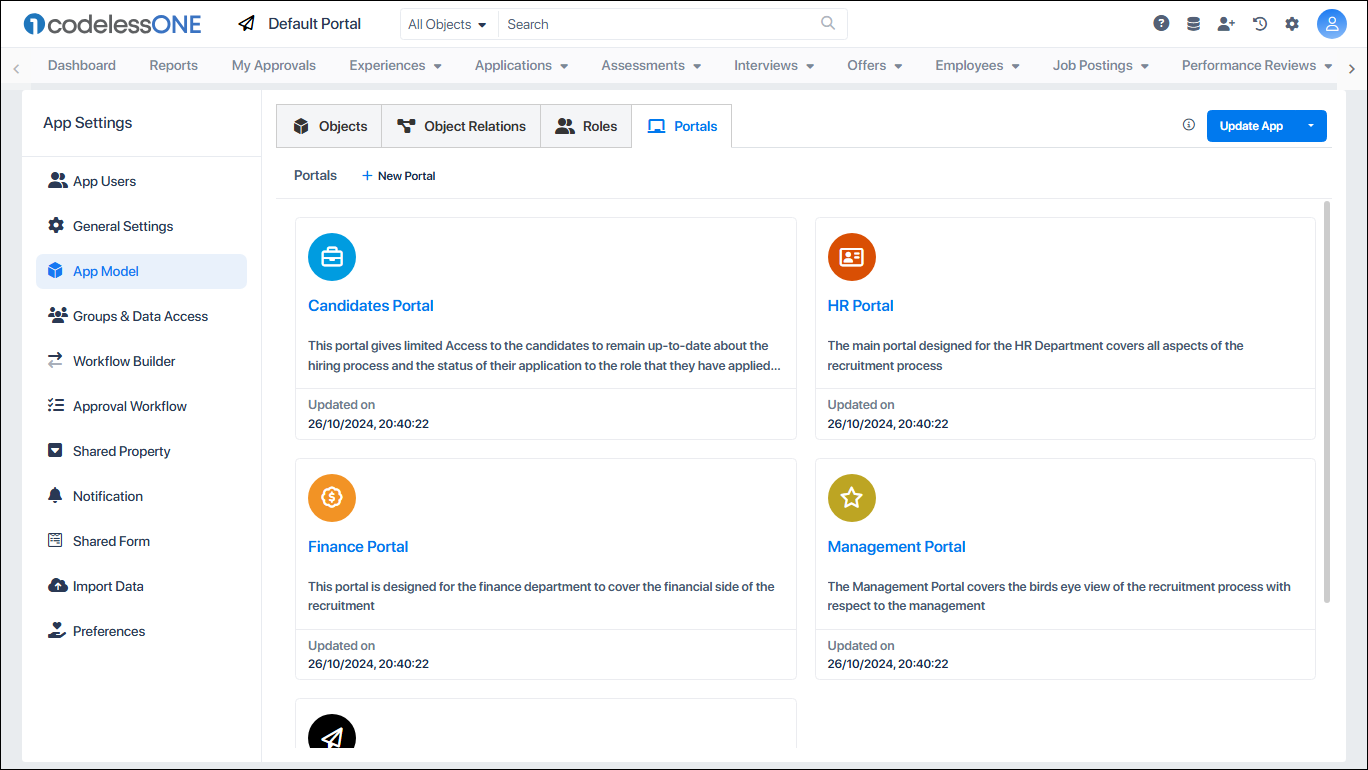Open the Finance Portal link
Image resolution: width=1368 pixels, height=770 pixels.
point(358,547)
